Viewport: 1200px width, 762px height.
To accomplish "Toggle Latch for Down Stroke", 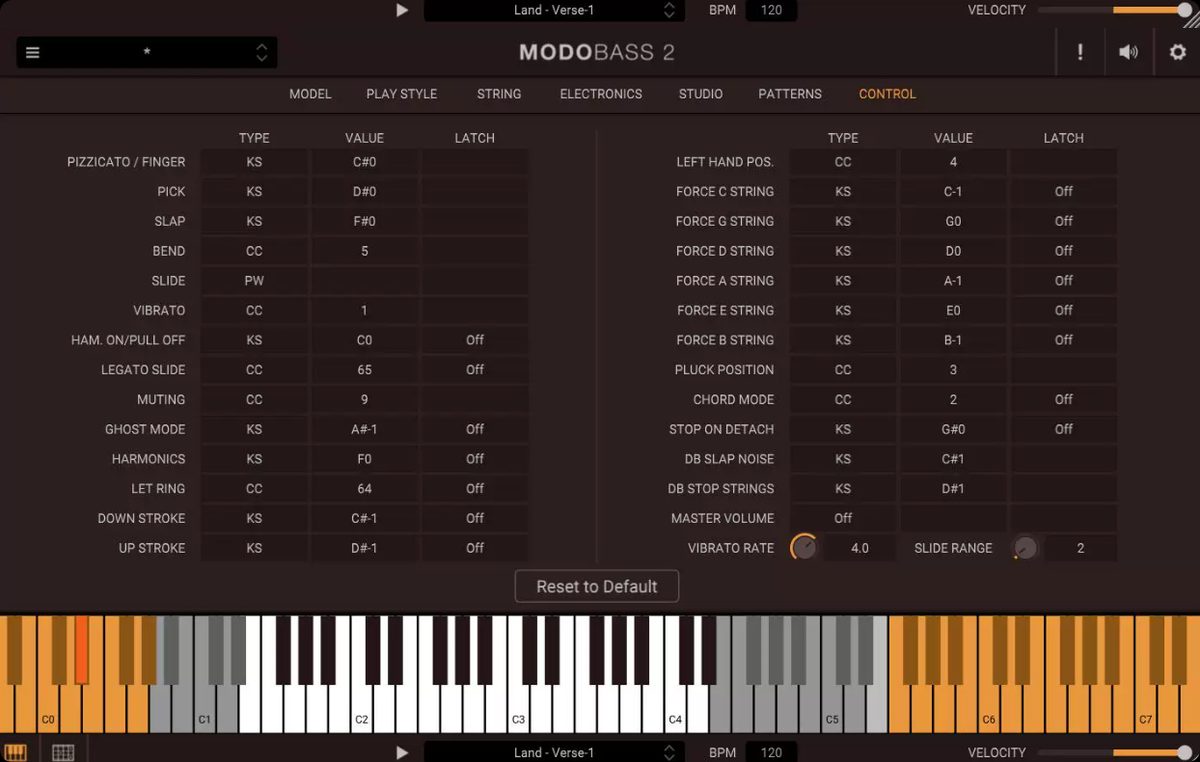I will pos(475,518).
